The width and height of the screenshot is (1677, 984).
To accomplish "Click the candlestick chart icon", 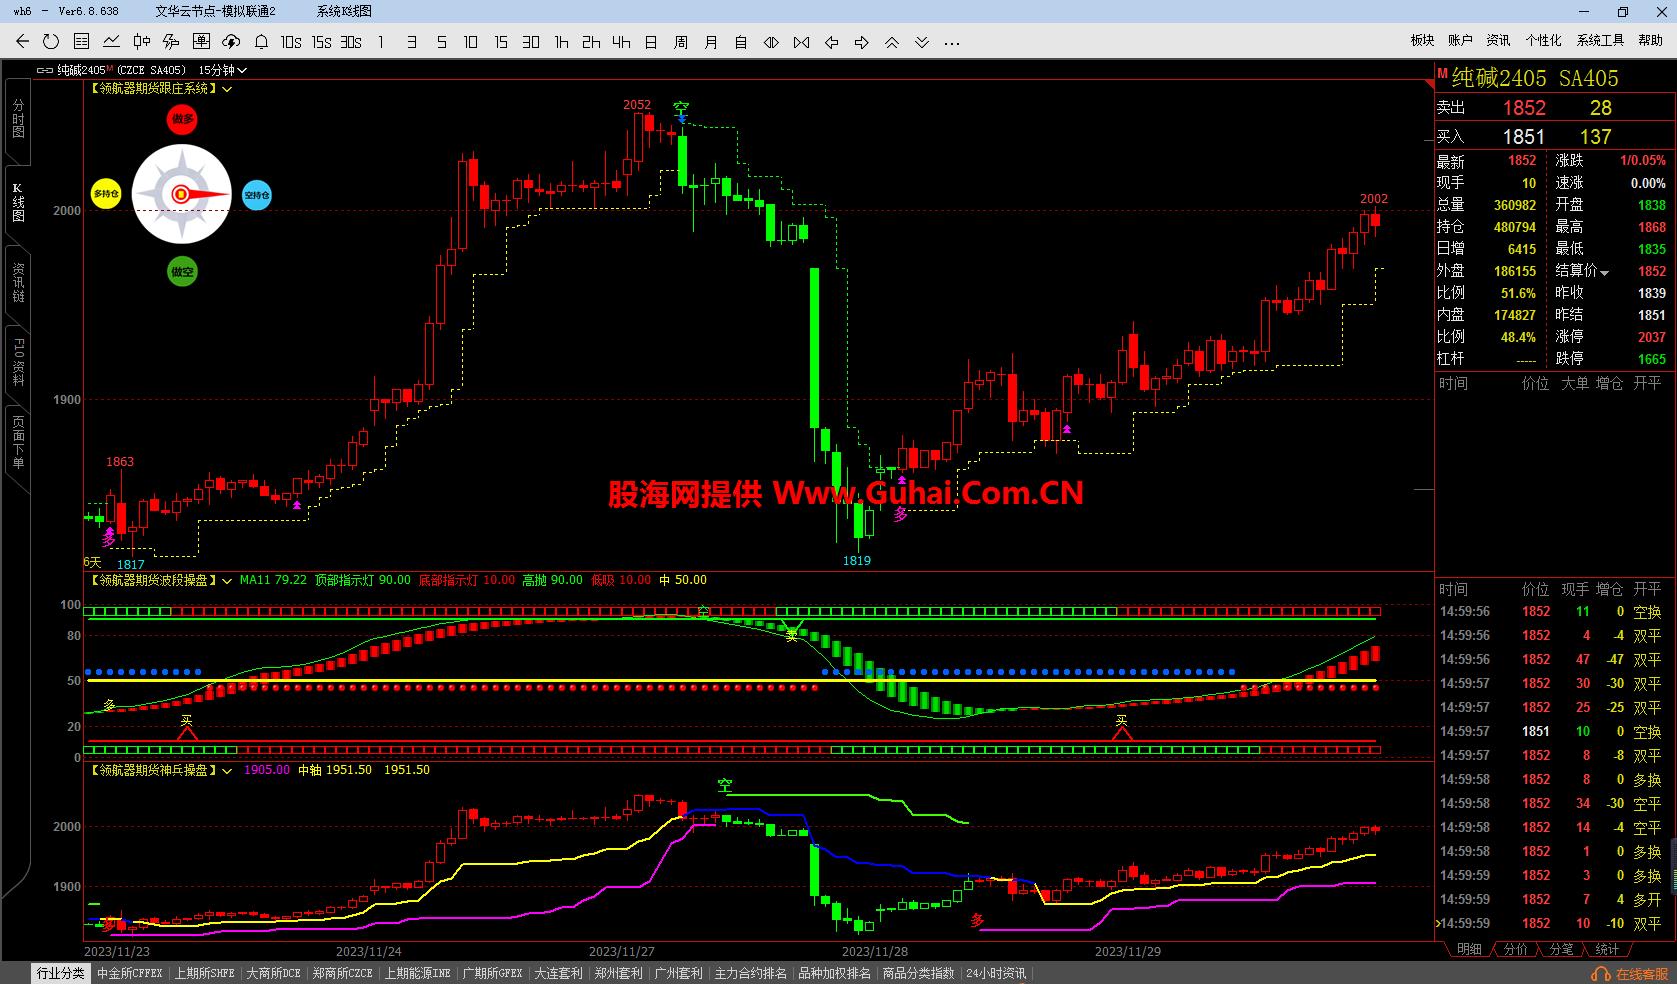I will [141, 42].
